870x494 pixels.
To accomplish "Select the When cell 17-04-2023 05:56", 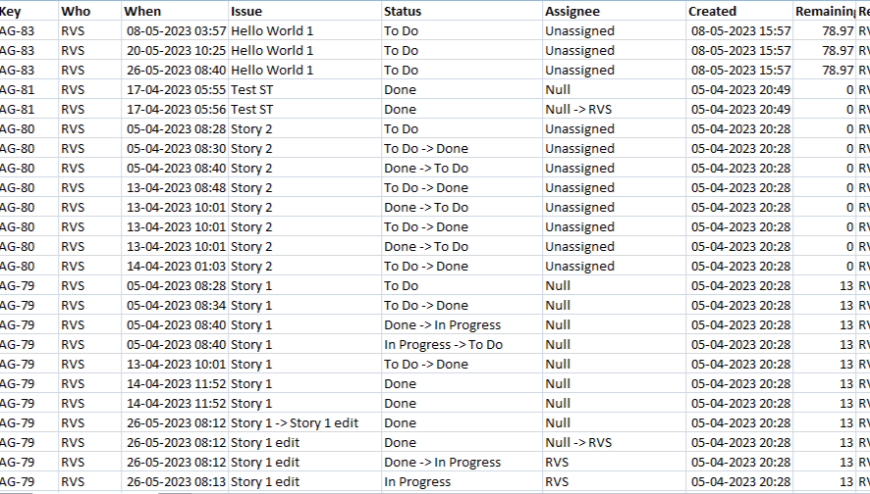I will tap(176, 110).
